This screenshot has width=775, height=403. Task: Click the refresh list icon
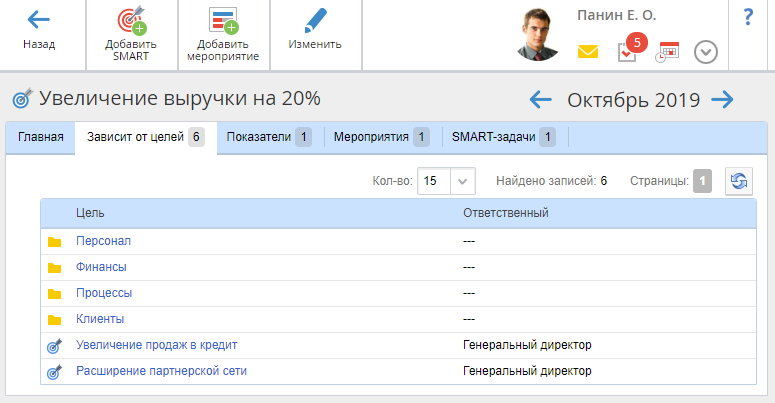click(x=738, y=181)
